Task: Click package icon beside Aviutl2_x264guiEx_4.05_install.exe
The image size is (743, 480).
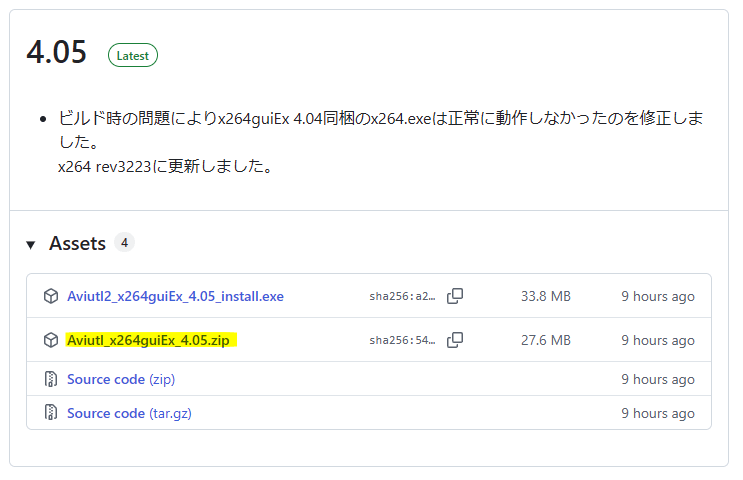Action: [x=51, y=296]
